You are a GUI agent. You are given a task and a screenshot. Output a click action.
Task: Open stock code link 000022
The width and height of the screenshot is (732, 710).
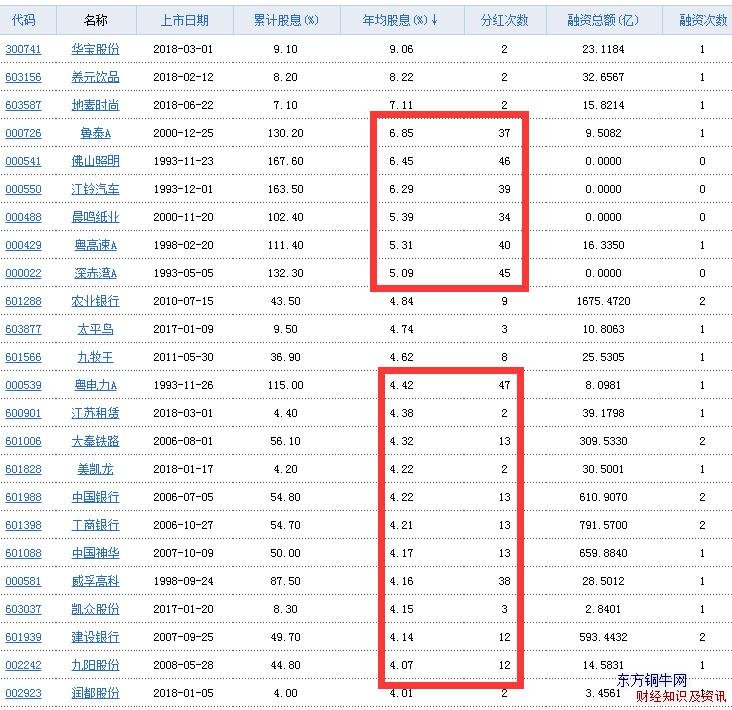[23, 273]
